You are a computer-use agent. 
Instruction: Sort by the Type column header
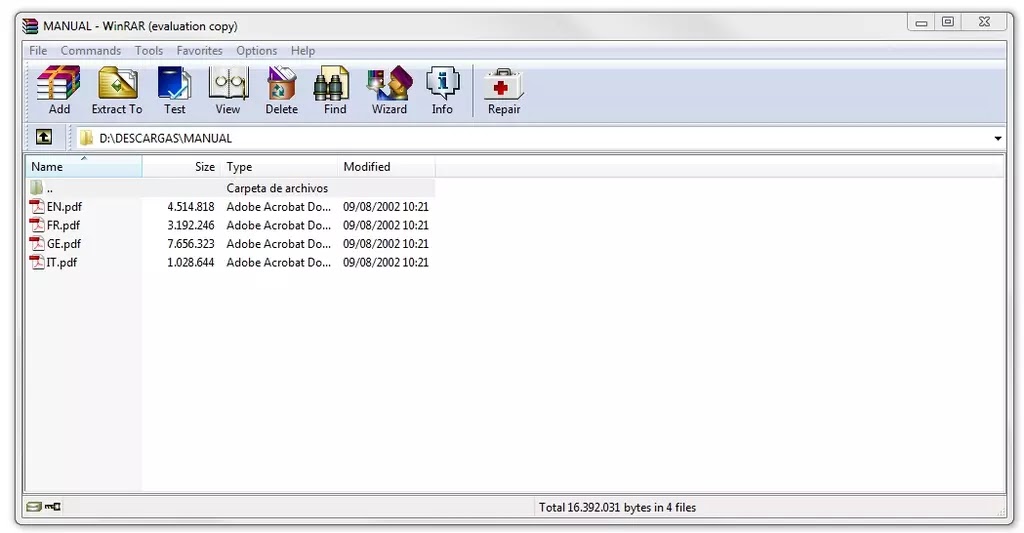pyautogui.click(x=280, y=167)
